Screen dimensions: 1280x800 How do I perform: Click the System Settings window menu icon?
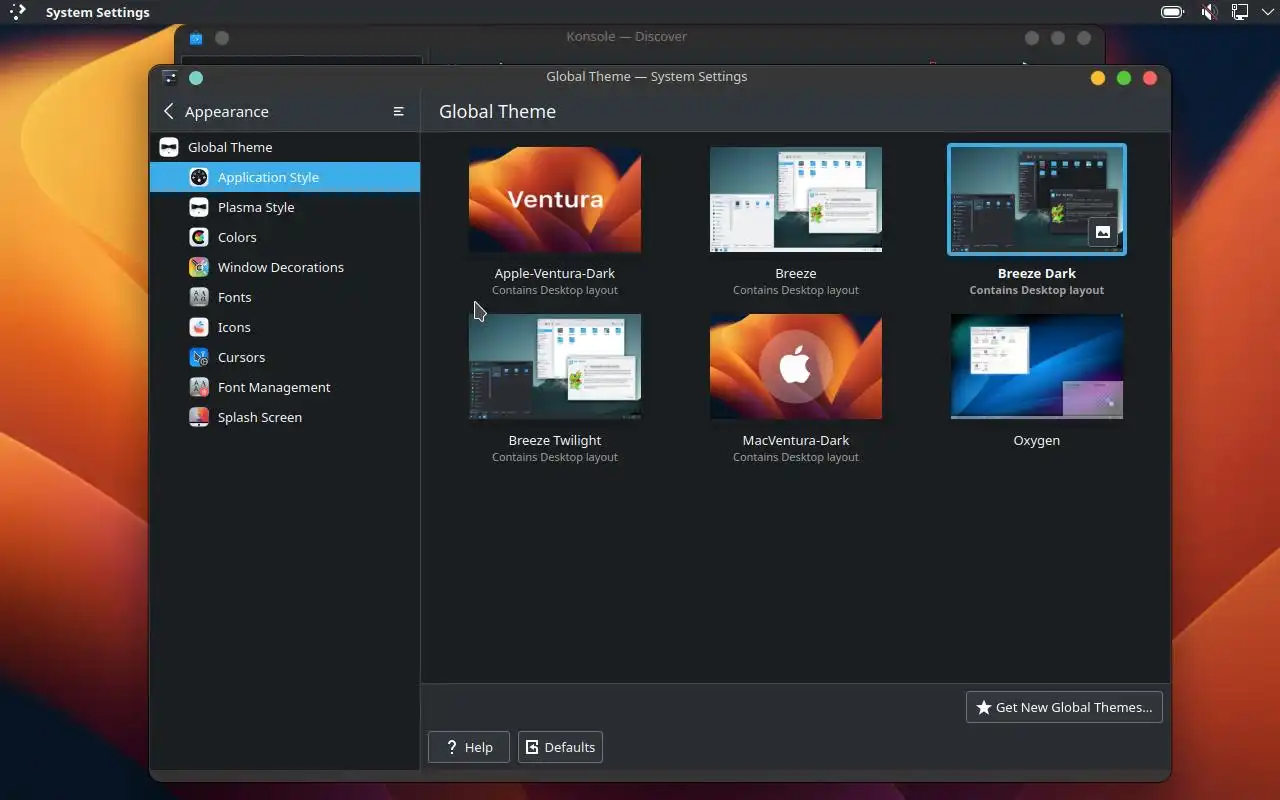pyautogui.click(x=169, y=77)
